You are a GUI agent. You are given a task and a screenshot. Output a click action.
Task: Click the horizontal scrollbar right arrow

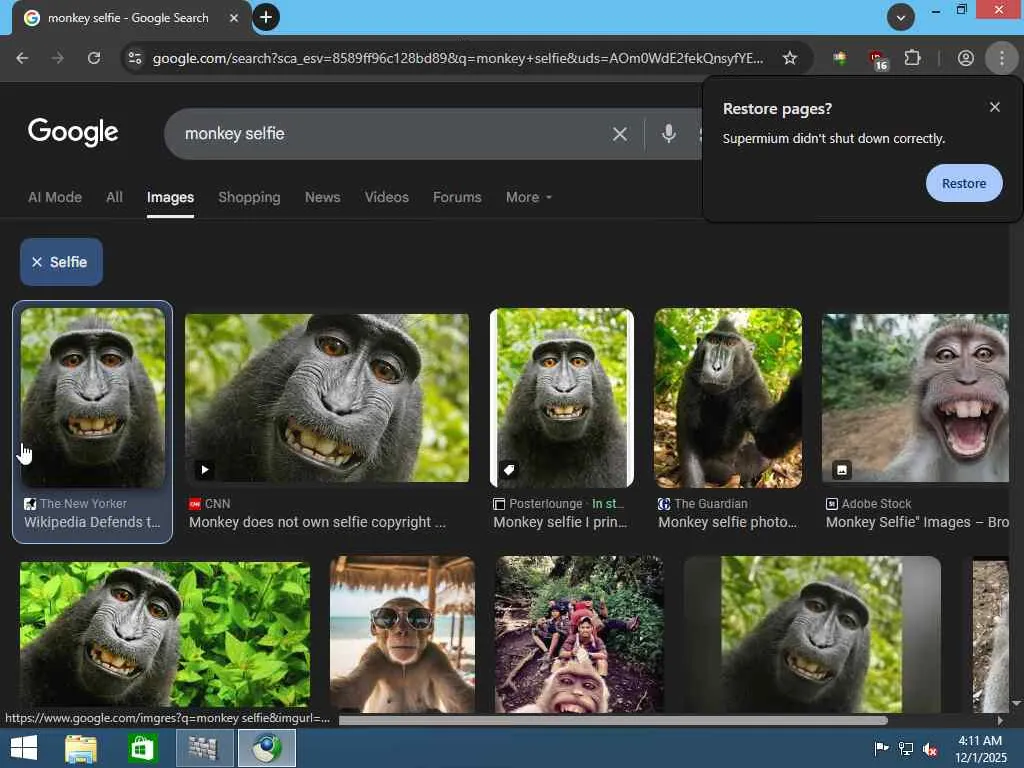1000,720
